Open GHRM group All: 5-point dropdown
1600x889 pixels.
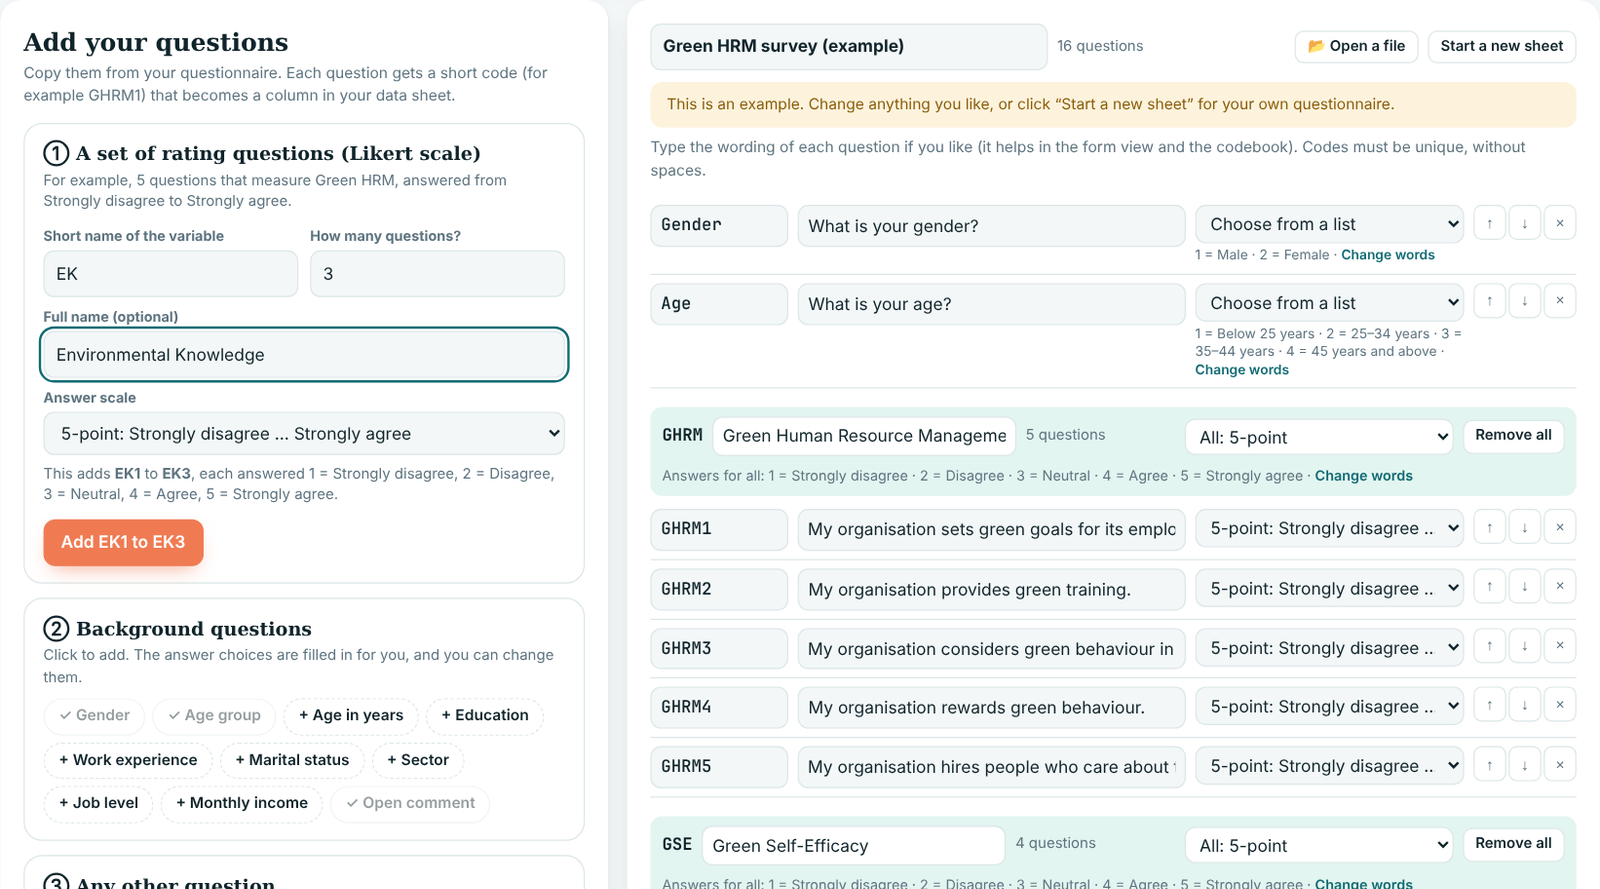[1319, 437]
